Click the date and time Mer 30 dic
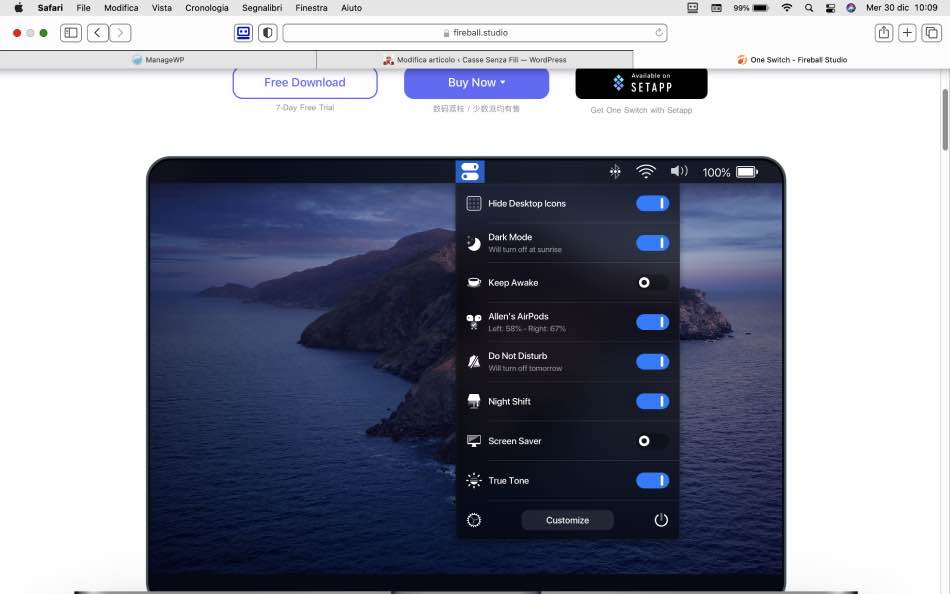Image resolution: width=950 pixels, height=594 pixels. pos(902,8)
